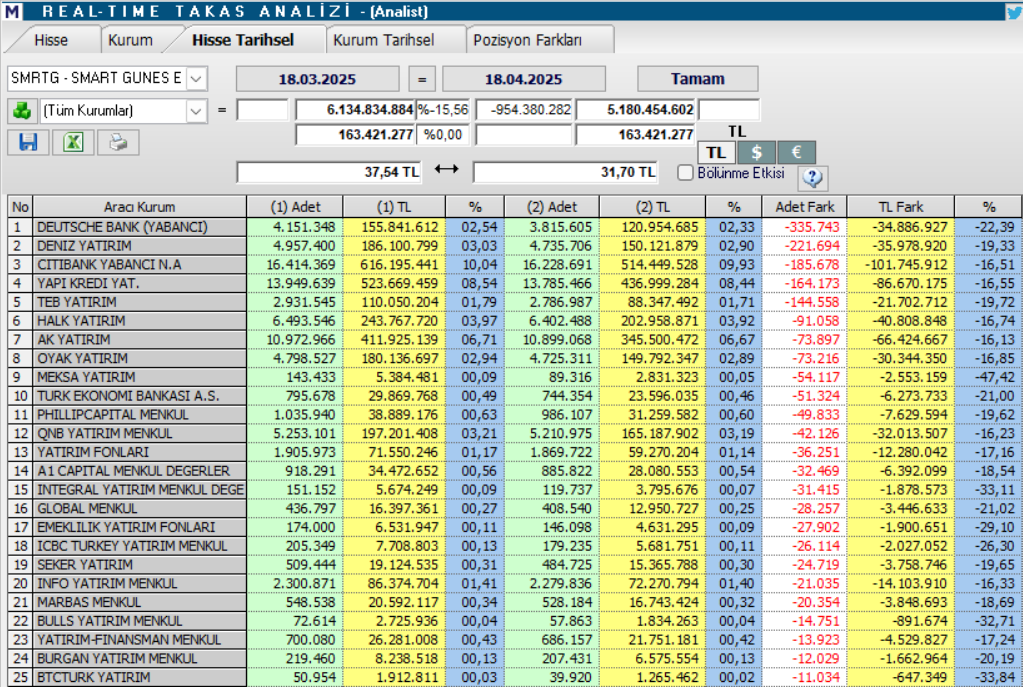Image resolution: width=1023 pixels, height=687 pixels.
Task: Select BURGAN YATIRIM MENKUL row
Action: [515, 658]
